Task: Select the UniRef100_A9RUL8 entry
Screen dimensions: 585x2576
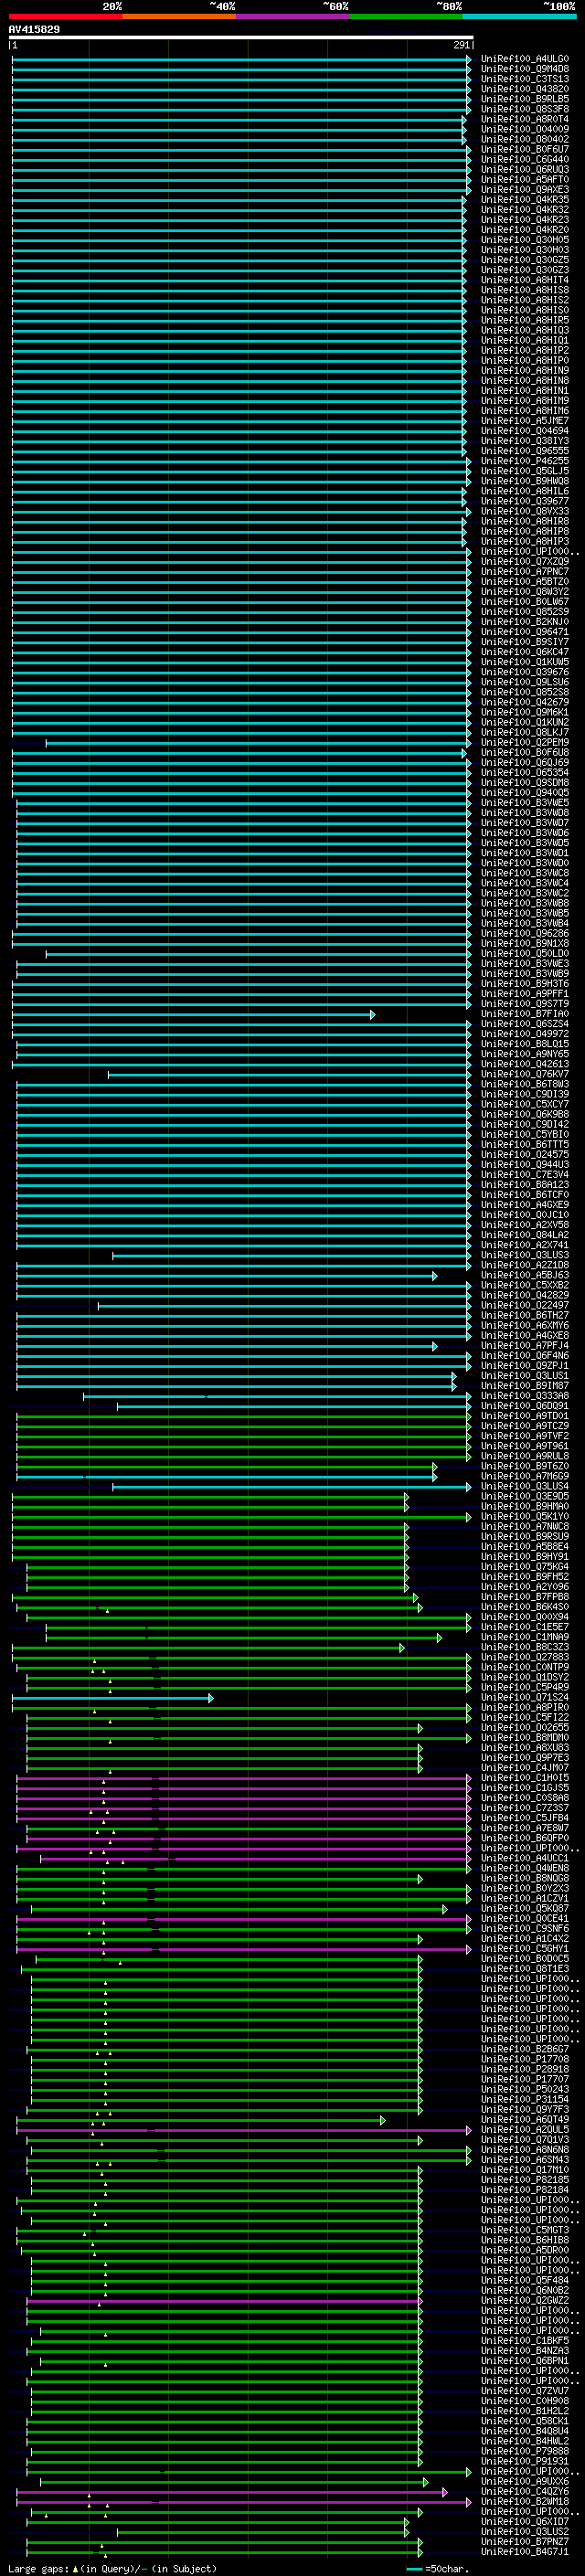Action: pyautogui.click(x=524, y=1456)
